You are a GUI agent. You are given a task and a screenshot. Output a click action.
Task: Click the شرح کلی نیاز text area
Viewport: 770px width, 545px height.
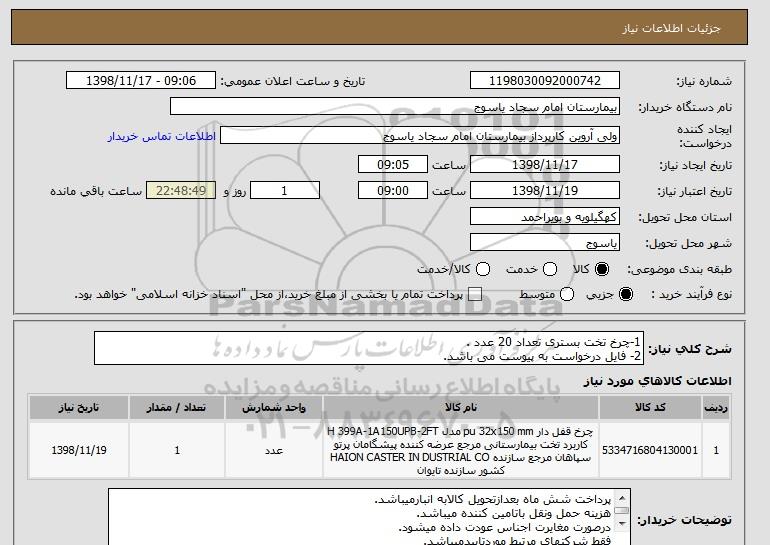[369, 349]
